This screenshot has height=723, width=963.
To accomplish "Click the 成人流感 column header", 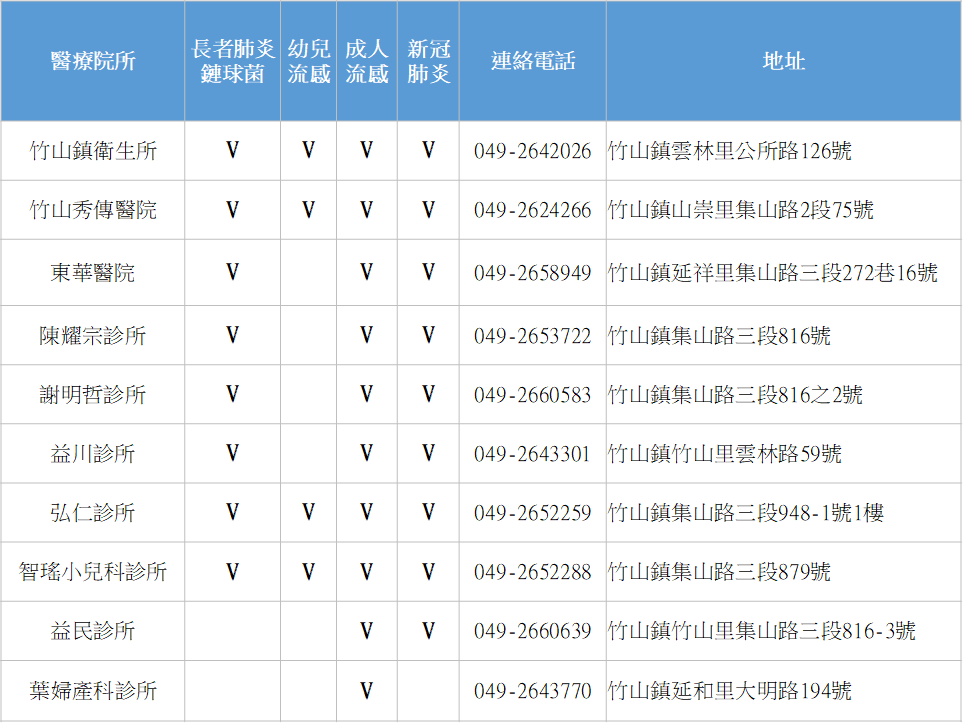I will (367, 61).
